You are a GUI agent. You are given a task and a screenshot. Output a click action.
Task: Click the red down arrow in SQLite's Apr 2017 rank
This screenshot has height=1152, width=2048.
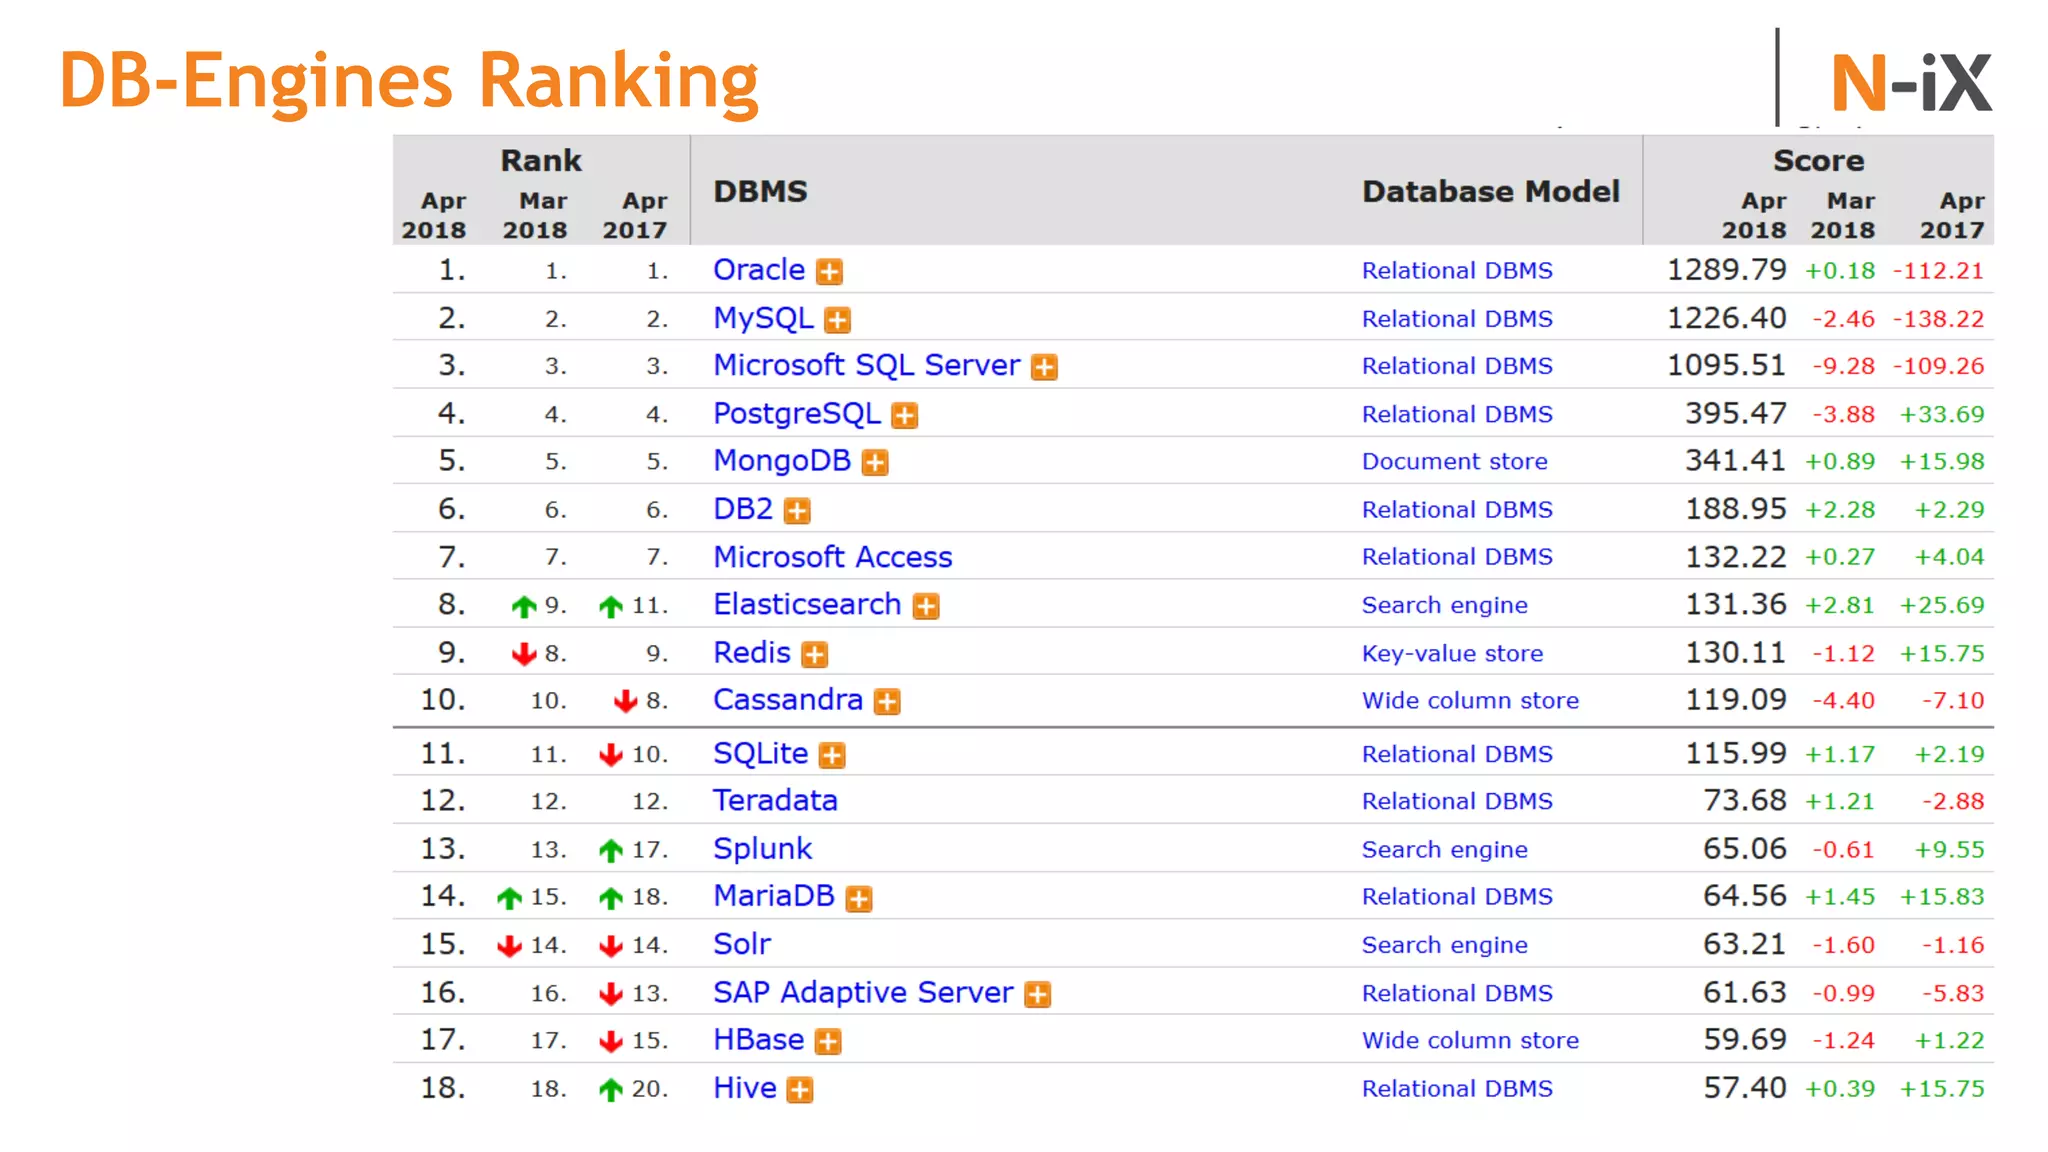click(611, 755)
